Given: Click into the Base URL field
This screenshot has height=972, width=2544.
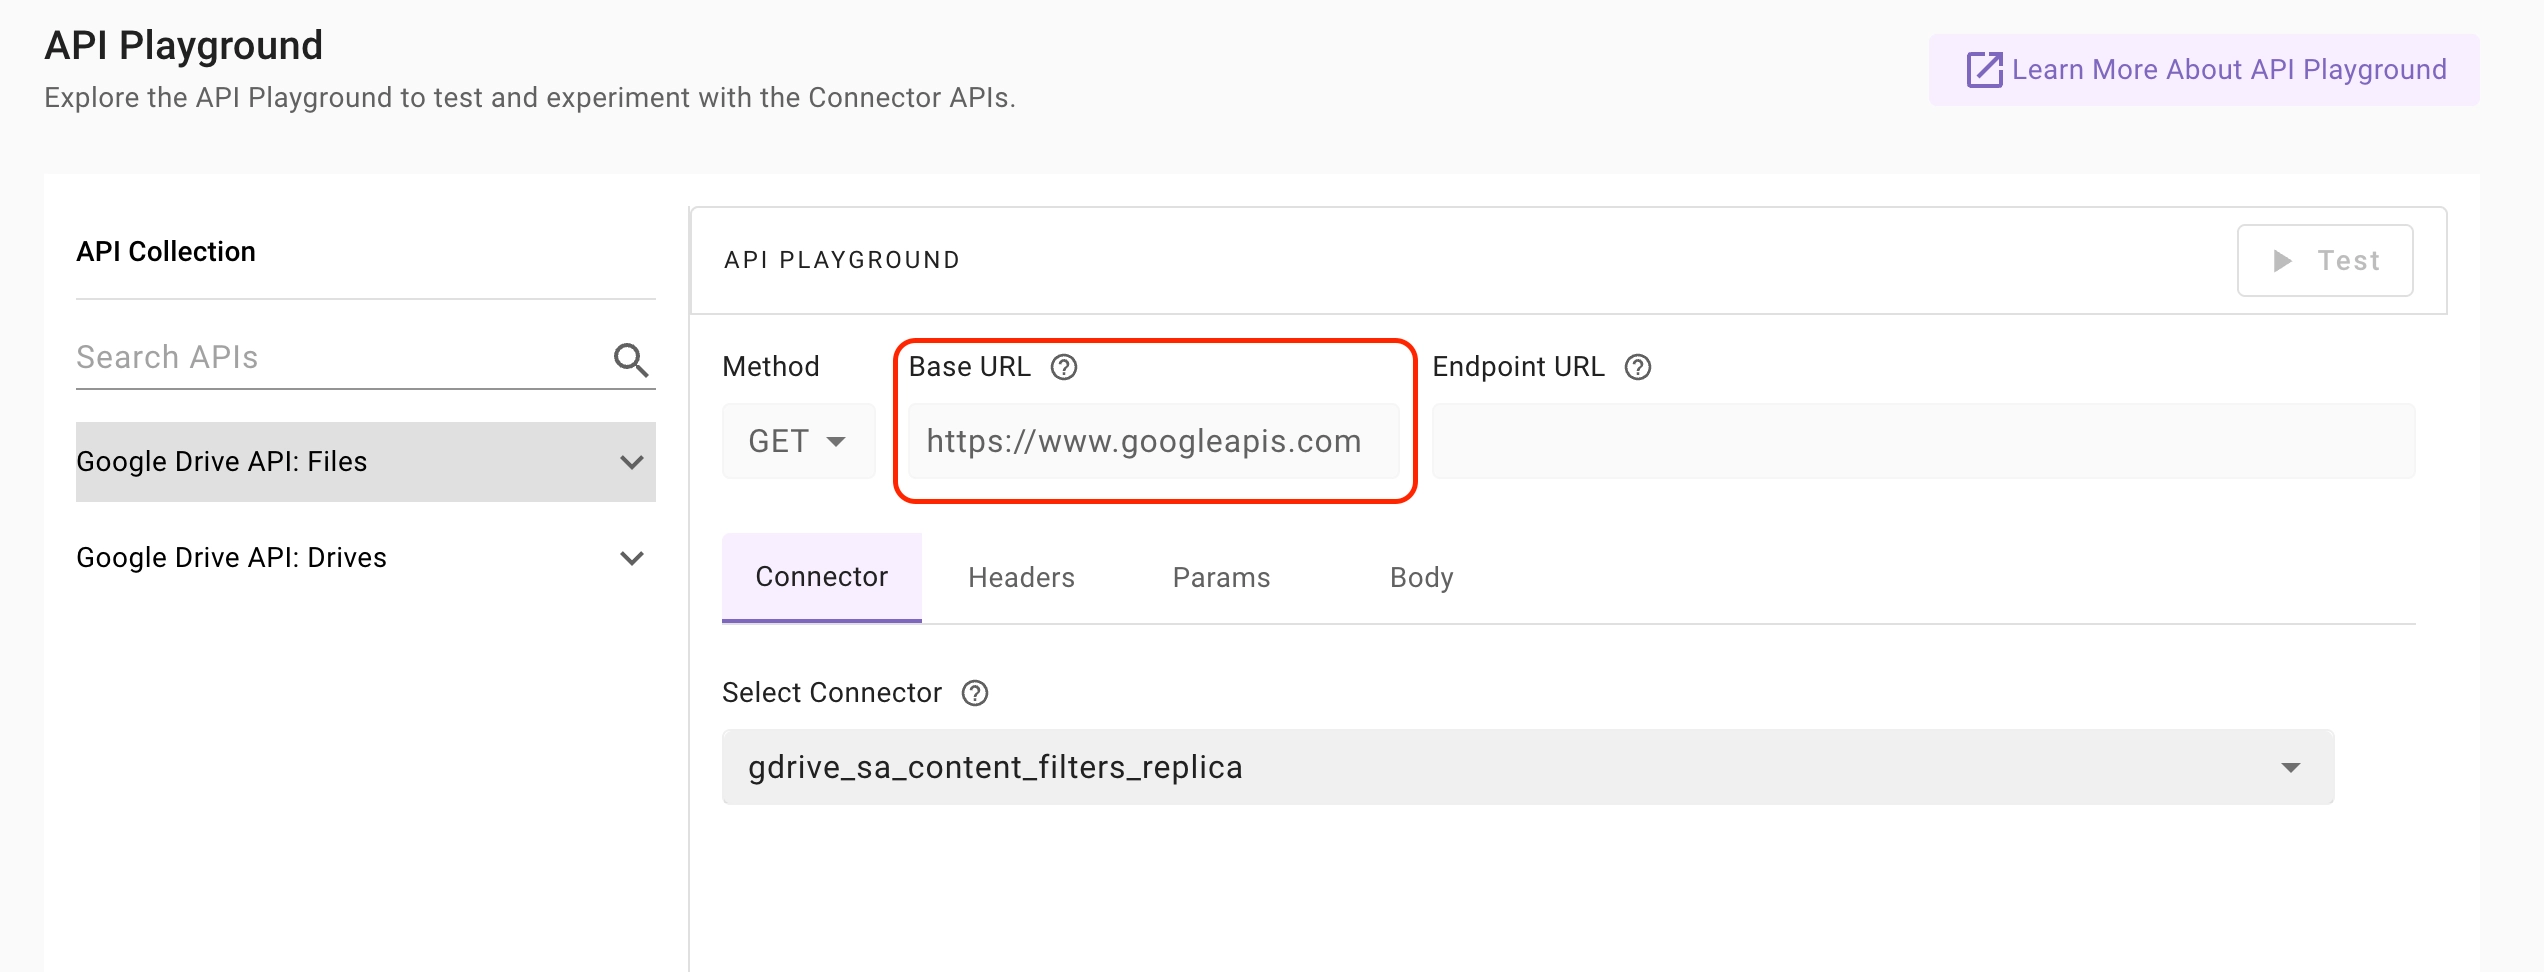Looking at the screenshot, I should (1153, 441).
